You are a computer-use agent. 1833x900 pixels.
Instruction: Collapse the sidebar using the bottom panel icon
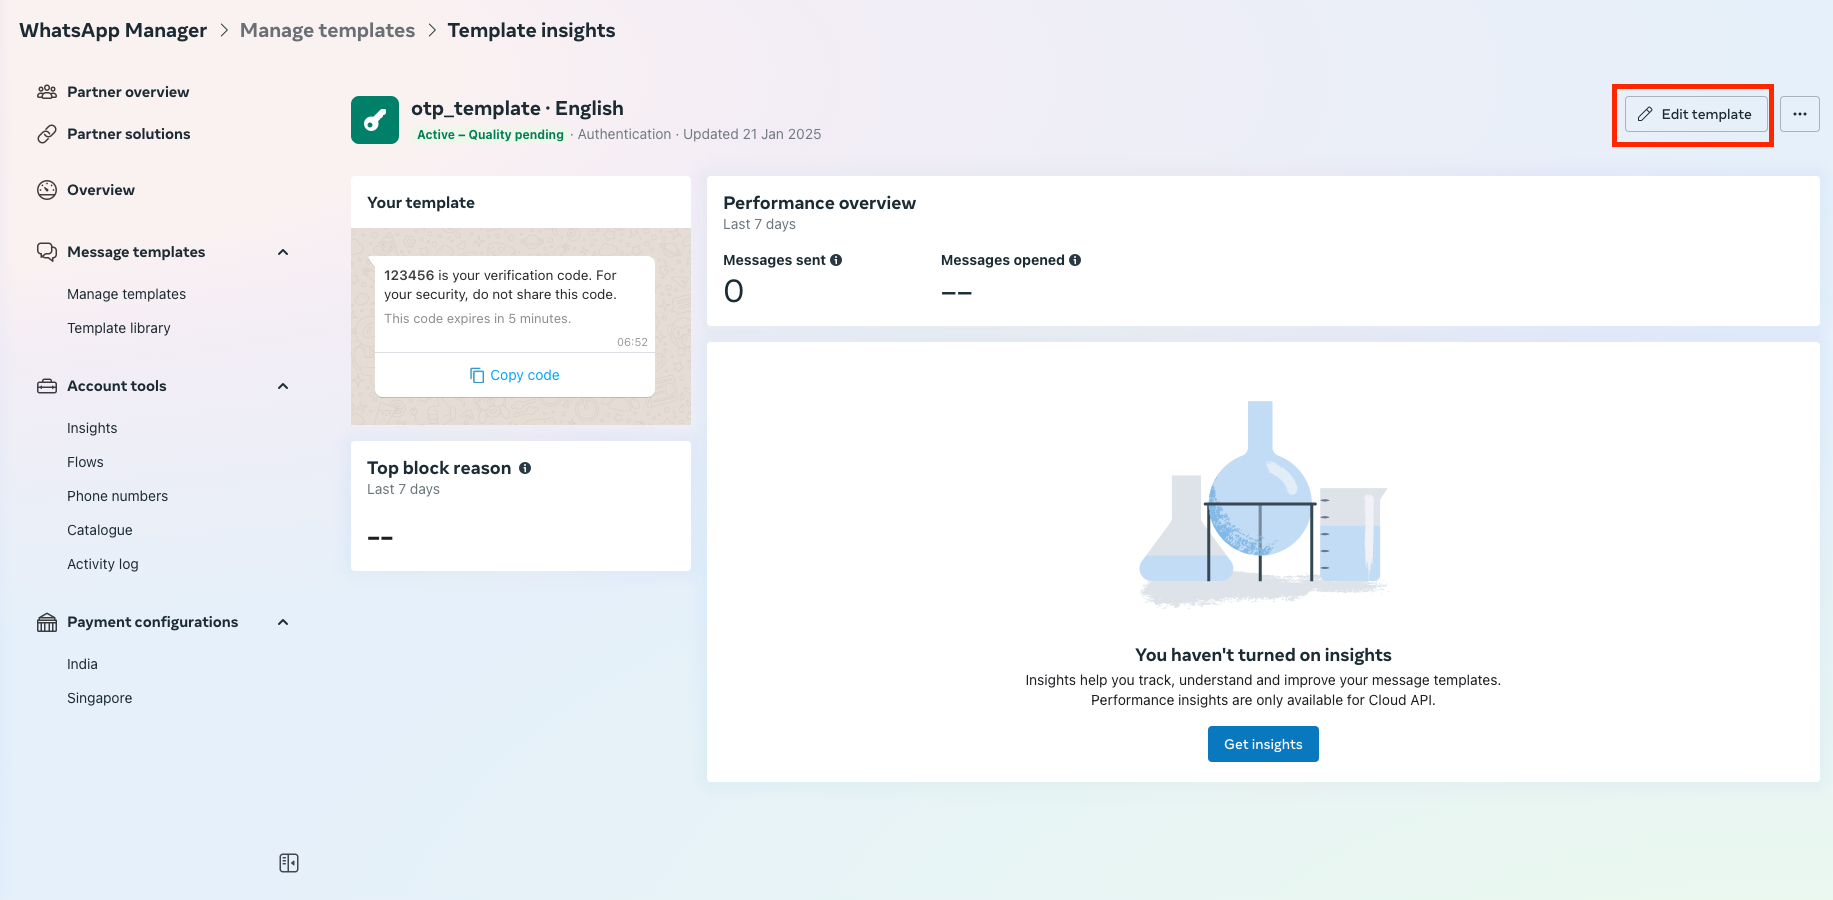click(x=289, y=863)
